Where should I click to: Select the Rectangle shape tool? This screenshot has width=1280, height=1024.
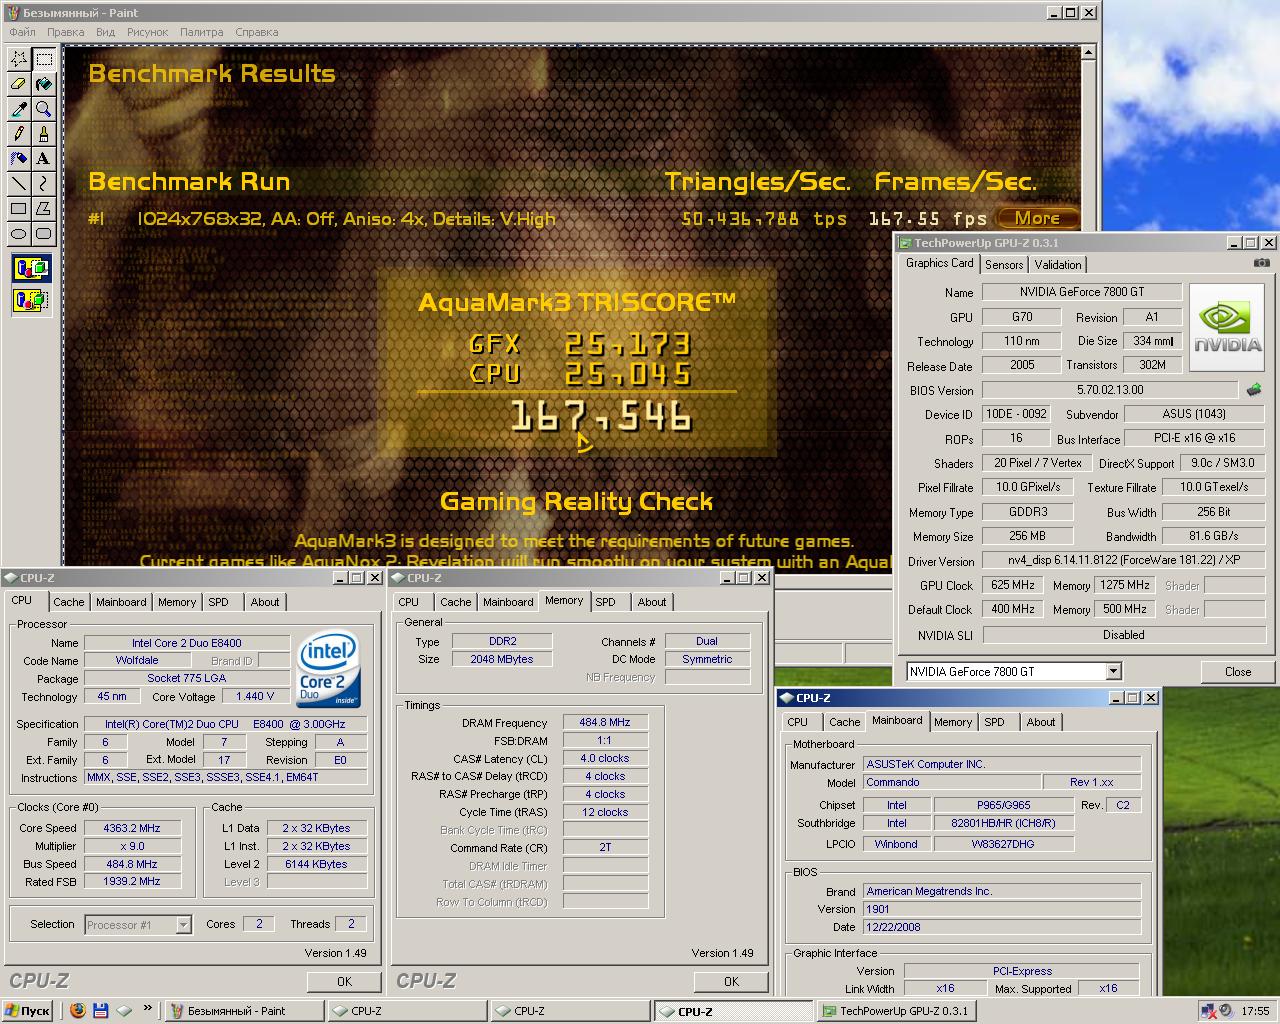coord(19,209)
